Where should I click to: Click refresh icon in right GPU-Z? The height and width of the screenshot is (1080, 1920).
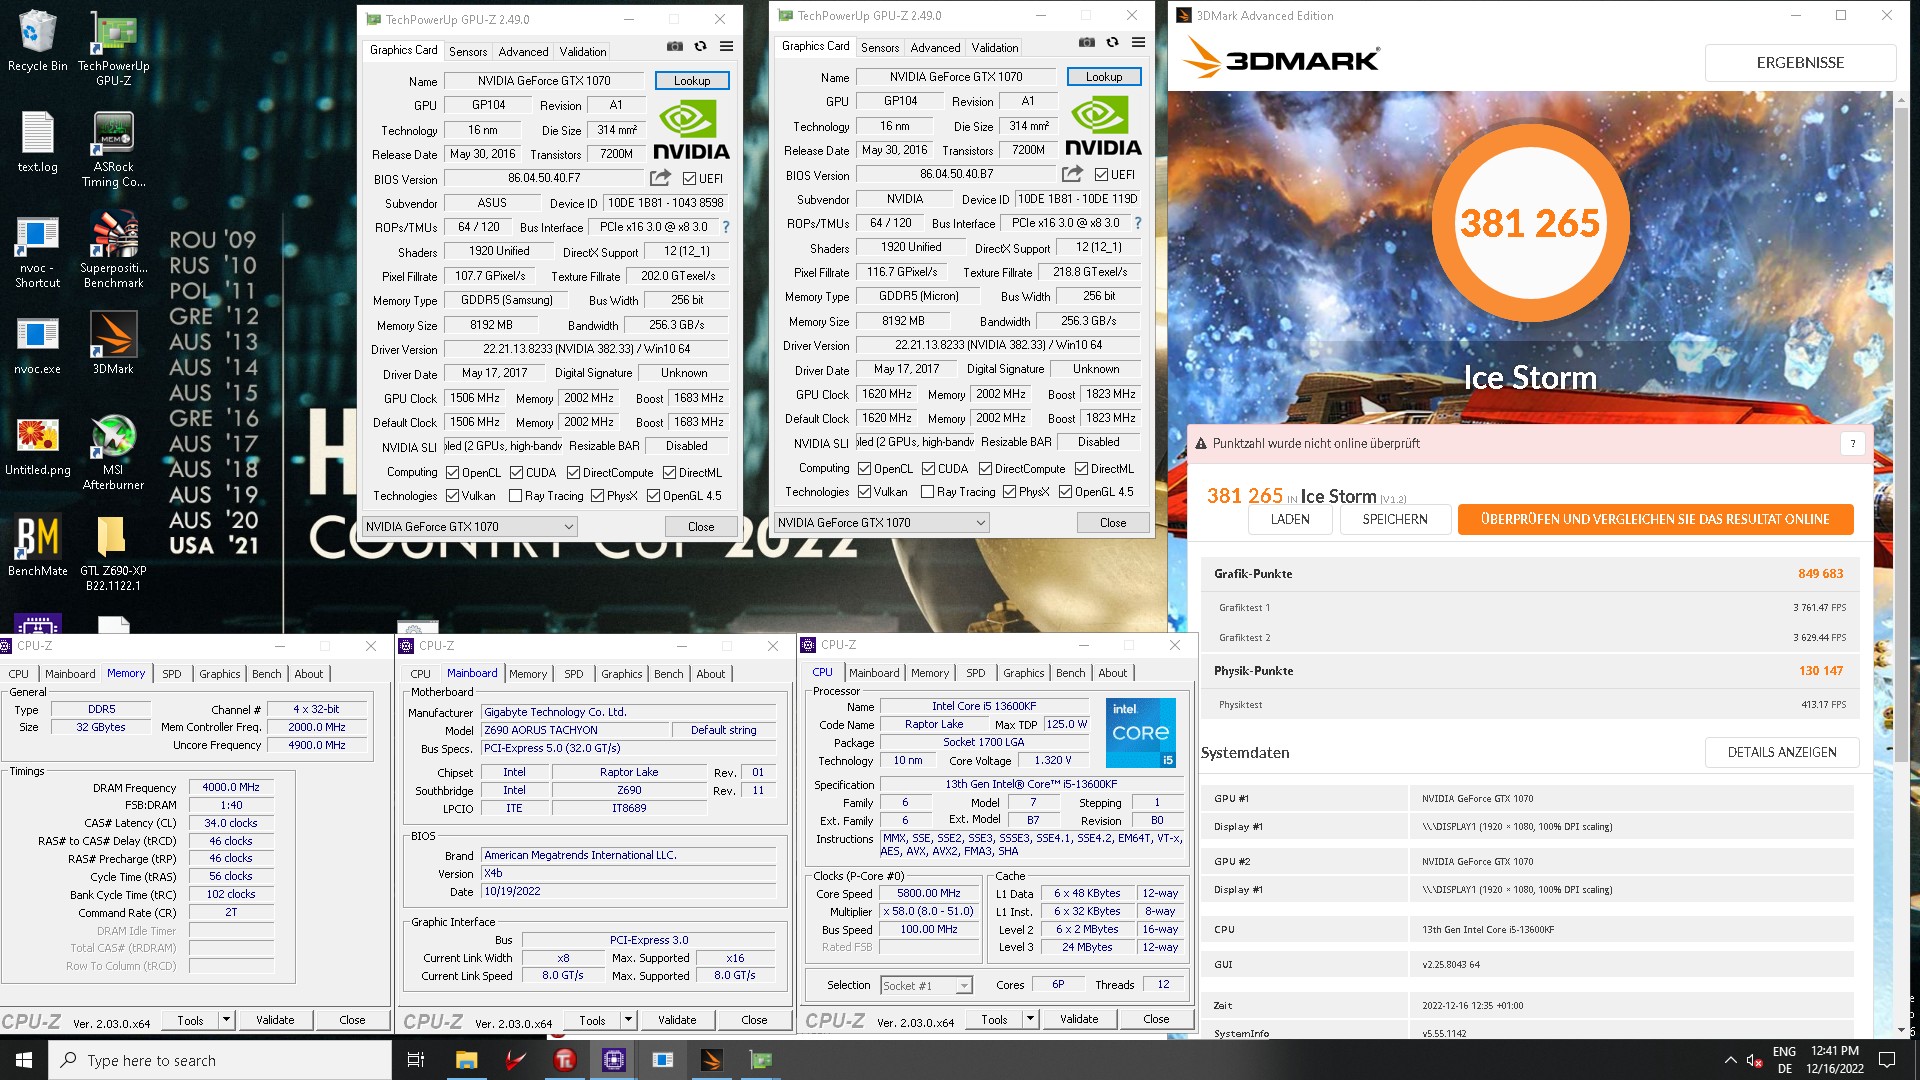pos(1112,43)
